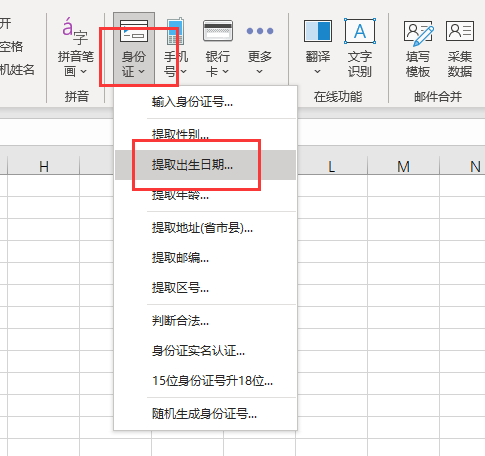Click the 银行卡 bank card icon
485x456 pixels.
(218, 31)
